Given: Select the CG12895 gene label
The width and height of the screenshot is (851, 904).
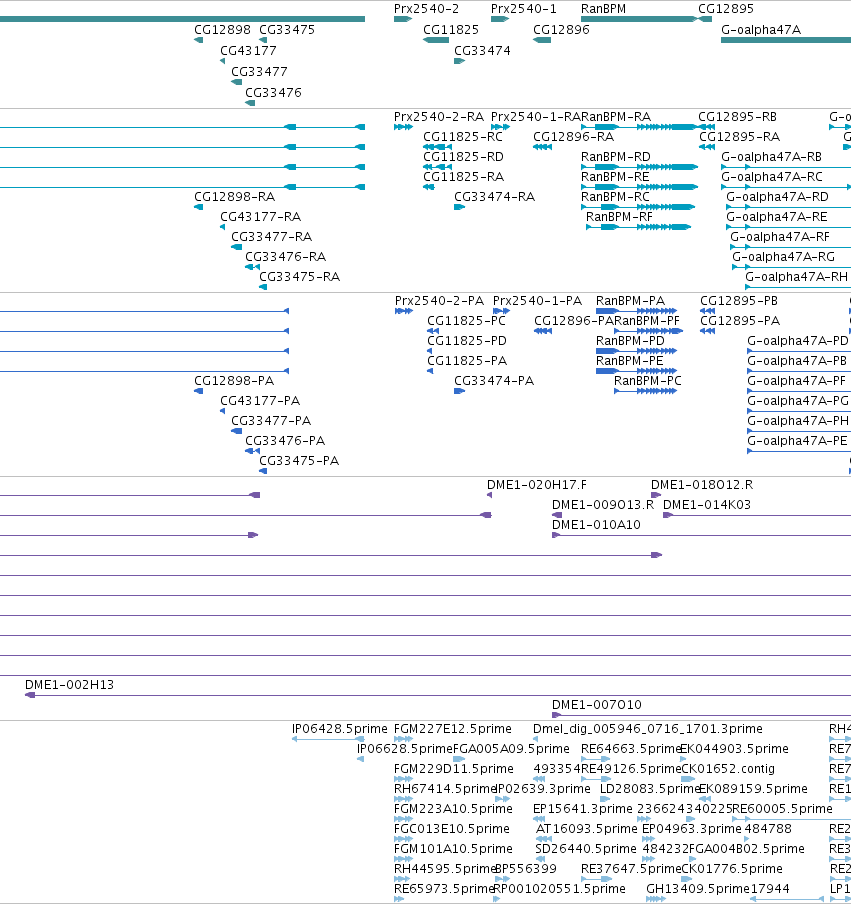Looking at the screenshot, I should 726,9.
